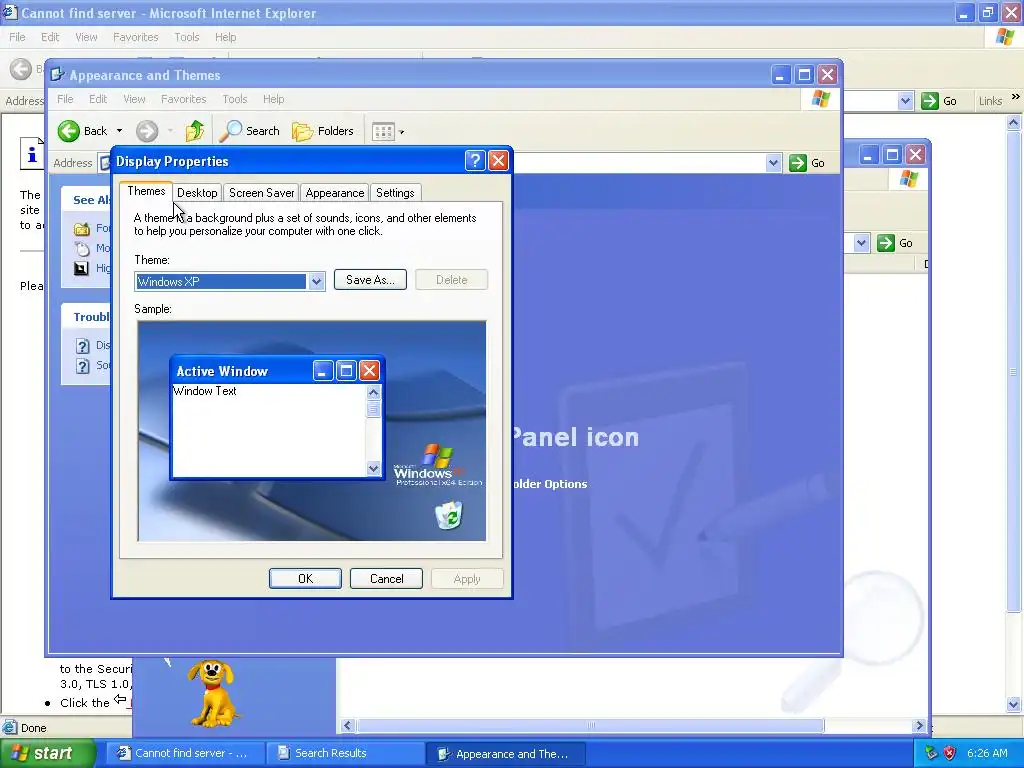The width and height of the screenshot is (1024, 768).
Task: Click the sample Recycle Bin icon
Action: click(449, 514)
